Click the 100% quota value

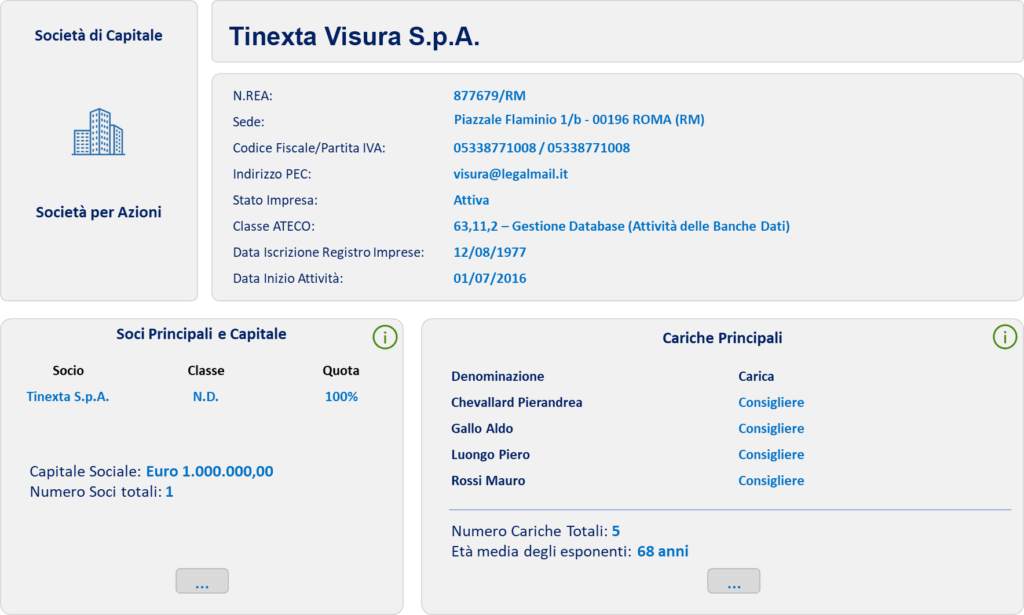pos(341,397)
